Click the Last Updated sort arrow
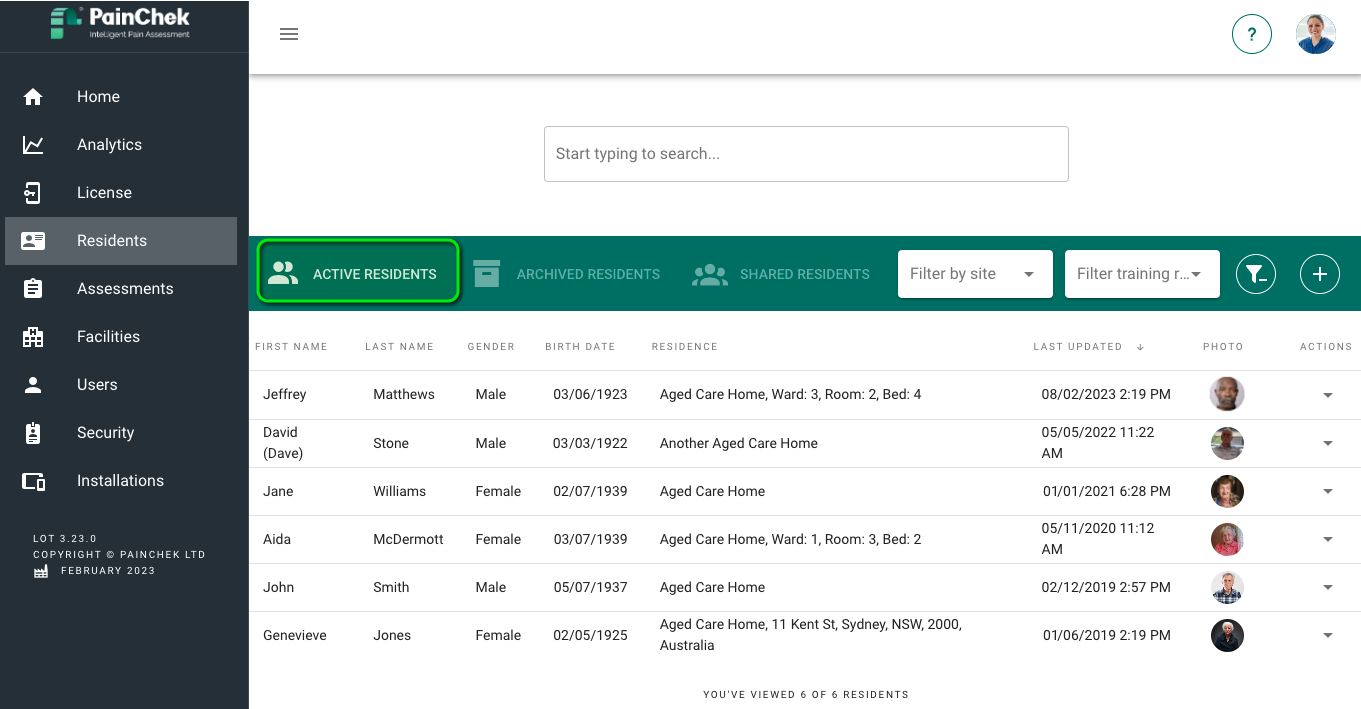The height and width of the screenshot is (709, 1361). click(1140, 347)
